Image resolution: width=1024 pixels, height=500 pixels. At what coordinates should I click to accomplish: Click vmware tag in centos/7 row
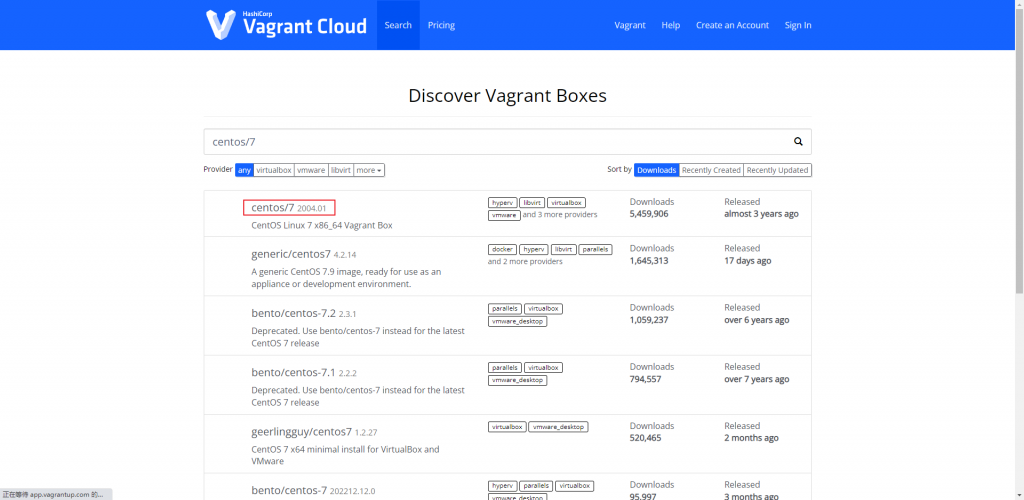[x=504, y=215]
